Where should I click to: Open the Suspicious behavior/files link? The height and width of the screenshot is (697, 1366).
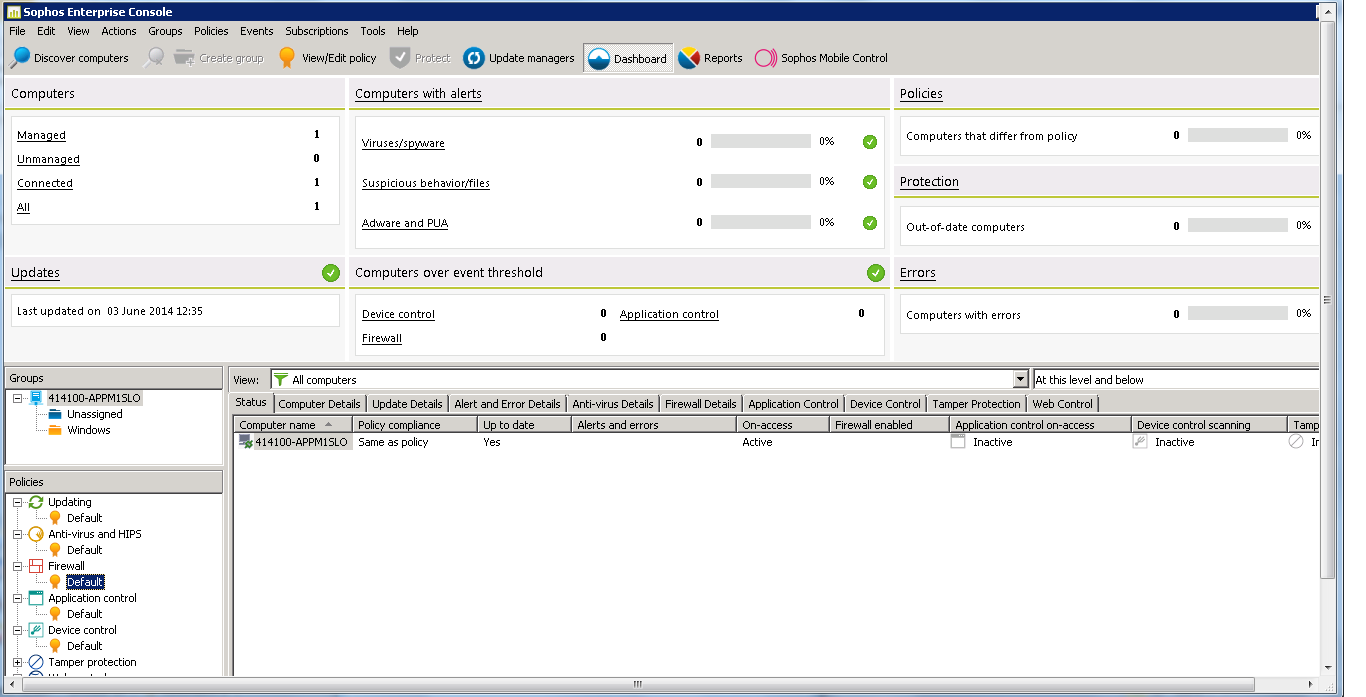[426, 183]
